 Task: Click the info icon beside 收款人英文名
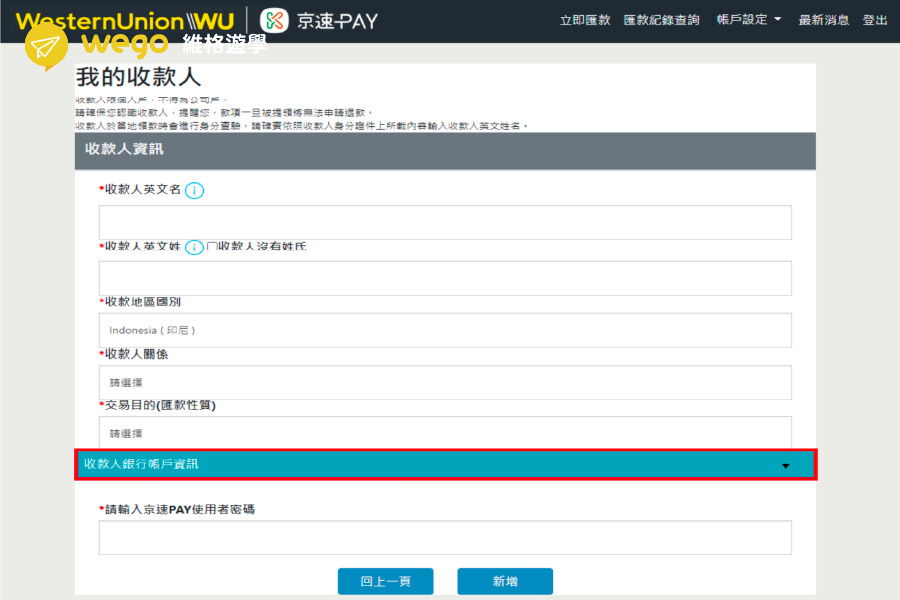click(x=195, y=190)
